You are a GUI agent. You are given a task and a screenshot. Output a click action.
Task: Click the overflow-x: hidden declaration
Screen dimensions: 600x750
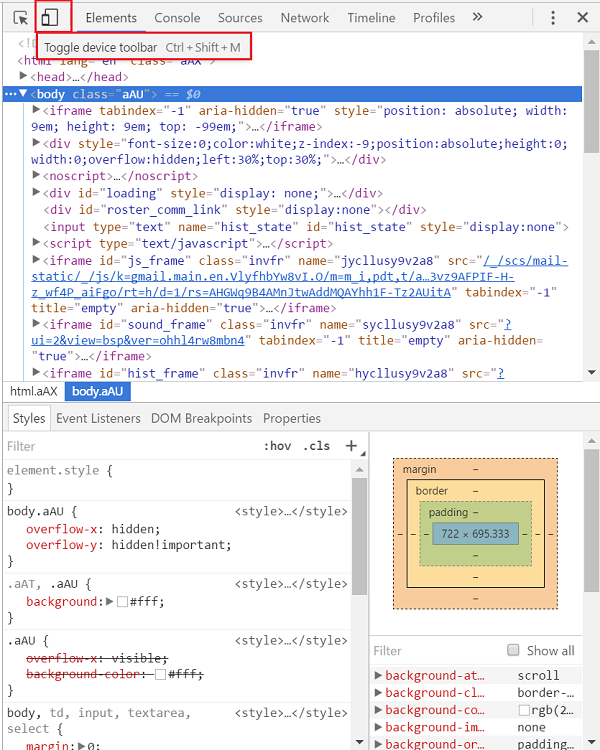point(93,529)
